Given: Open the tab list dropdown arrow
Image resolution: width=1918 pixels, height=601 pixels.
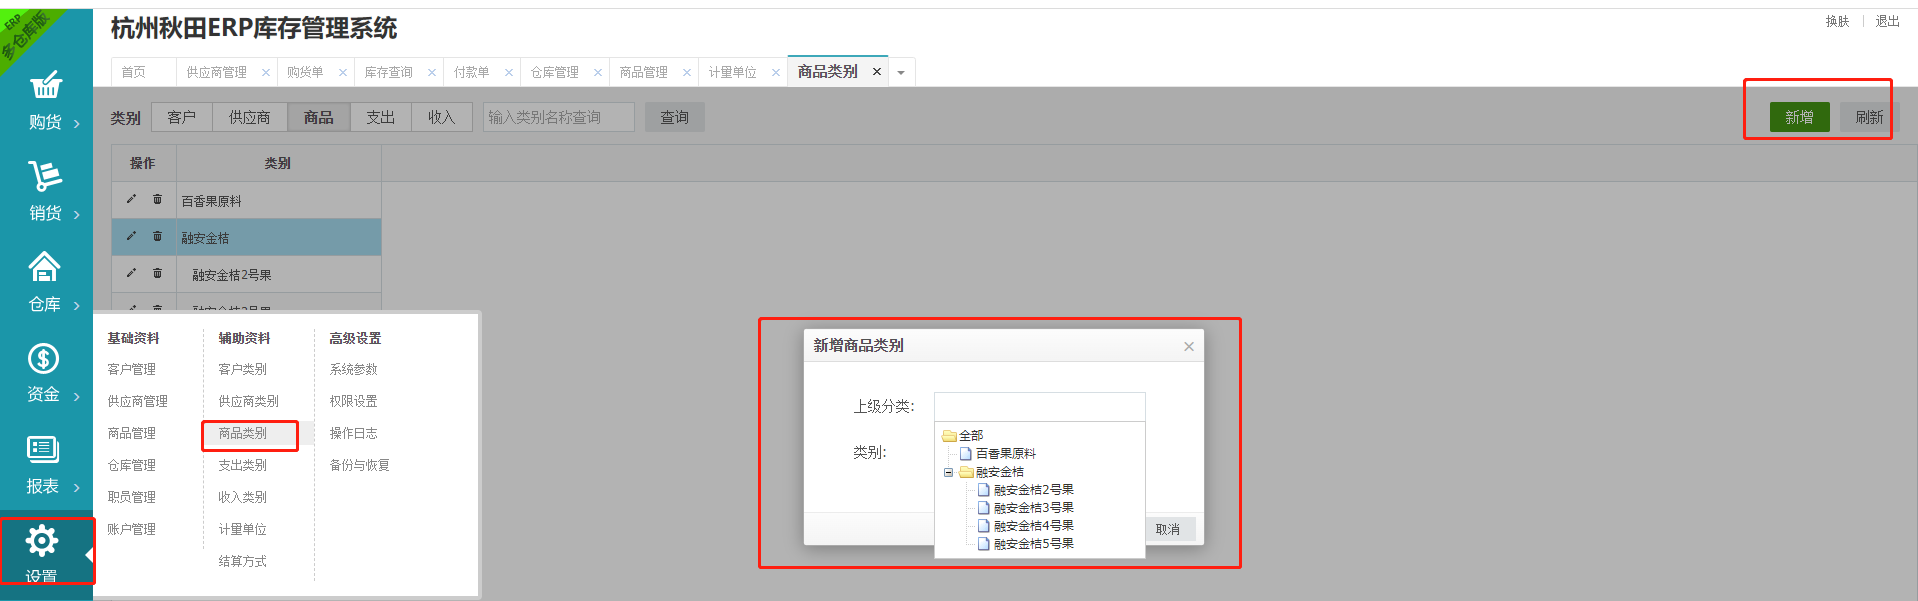Looking at the screenshot, I should 901,73.
